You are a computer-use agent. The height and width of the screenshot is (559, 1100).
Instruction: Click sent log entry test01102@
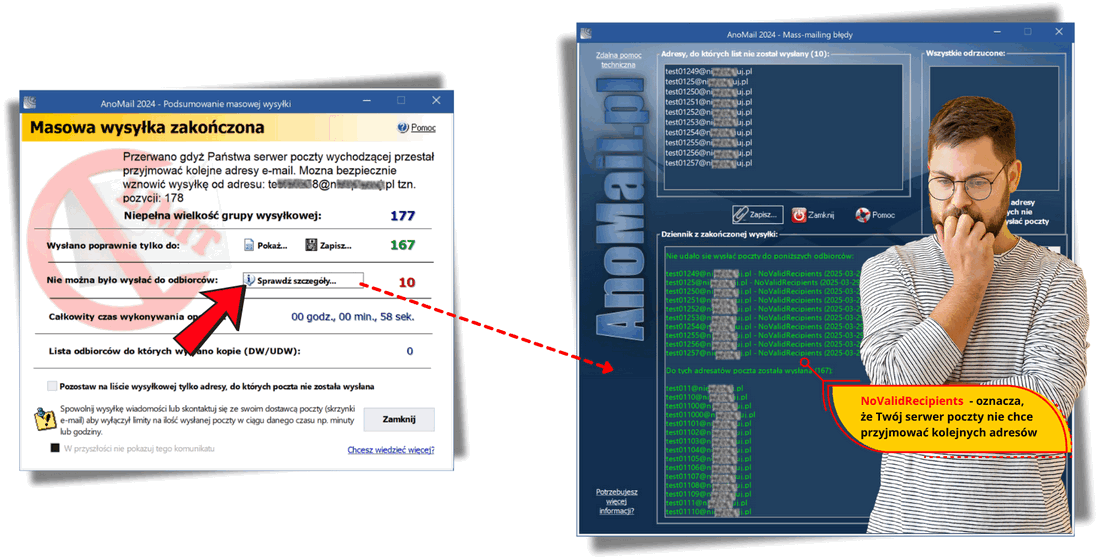tap(709, 433)
